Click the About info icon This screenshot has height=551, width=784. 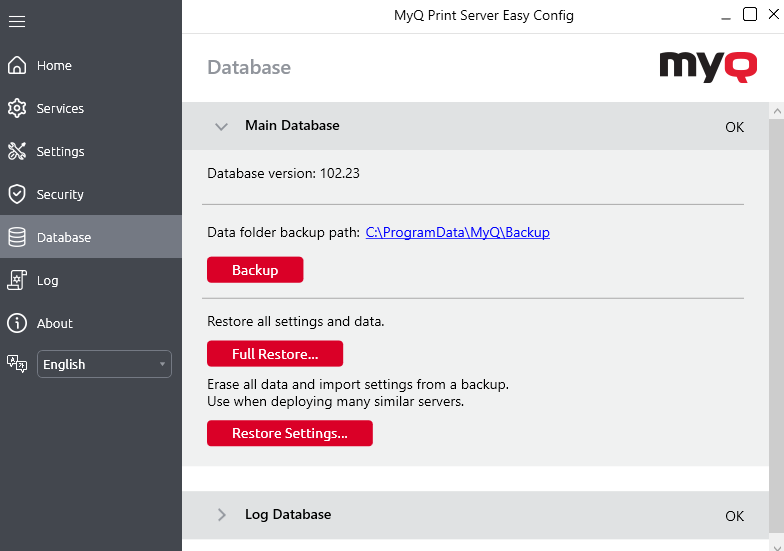16,324
